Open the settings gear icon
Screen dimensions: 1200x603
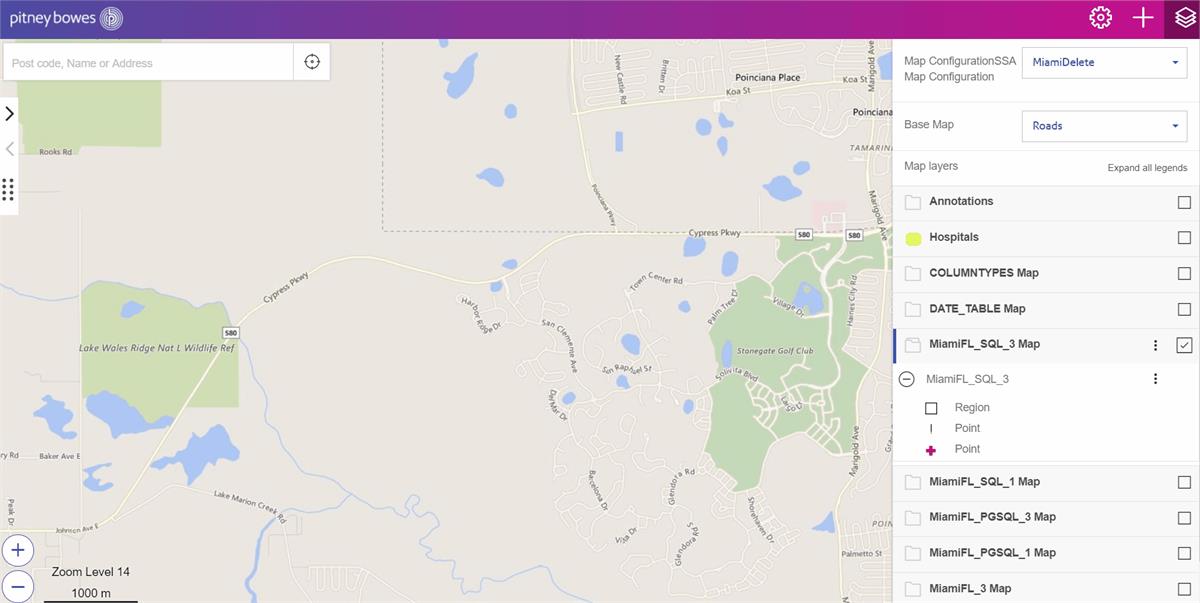click(1101, 18)
